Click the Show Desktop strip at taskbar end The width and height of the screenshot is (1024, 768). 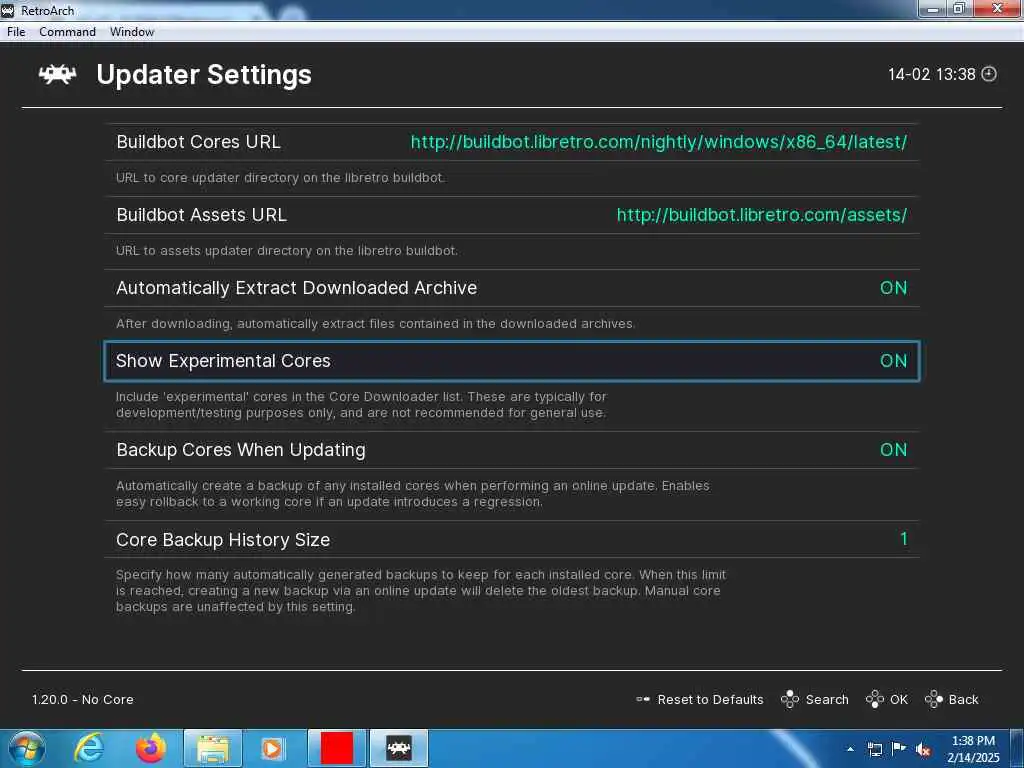click(1017, 749)
